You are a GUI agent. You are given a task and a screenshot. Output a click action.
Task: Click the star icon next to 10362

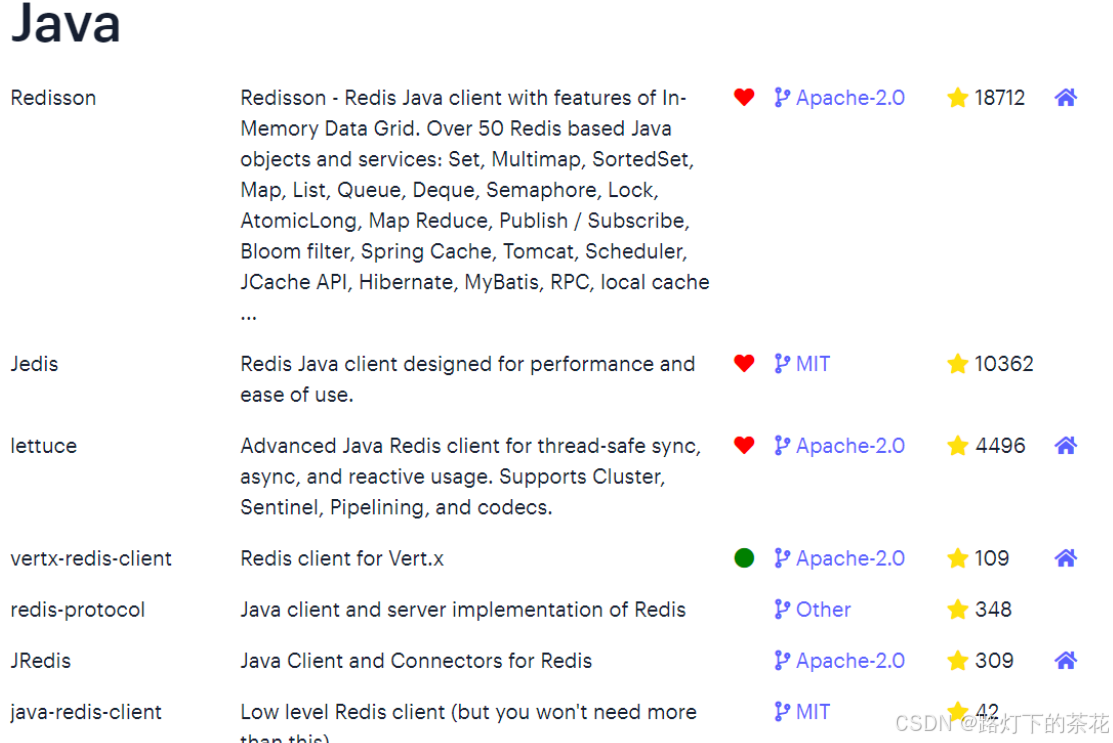958,363
